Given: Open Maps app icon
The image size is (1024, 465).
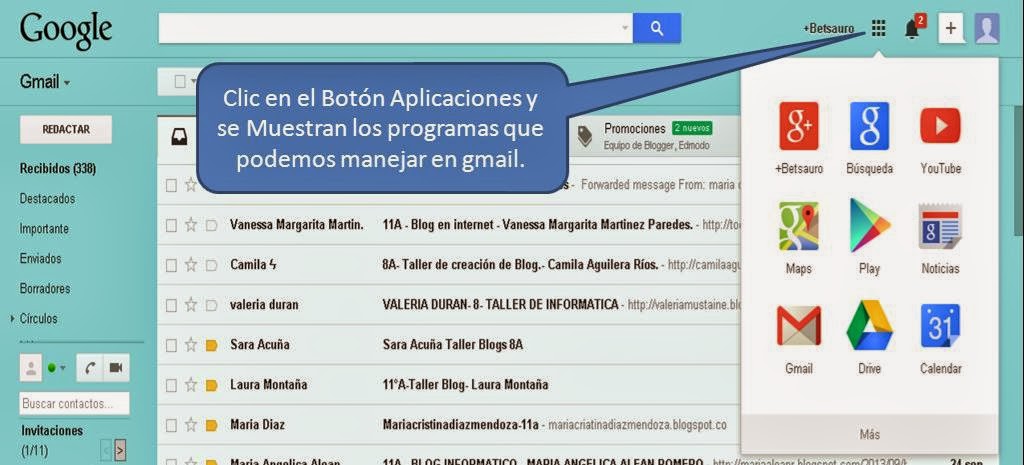Looking at the screenshot, I should (x=798, y=226).
